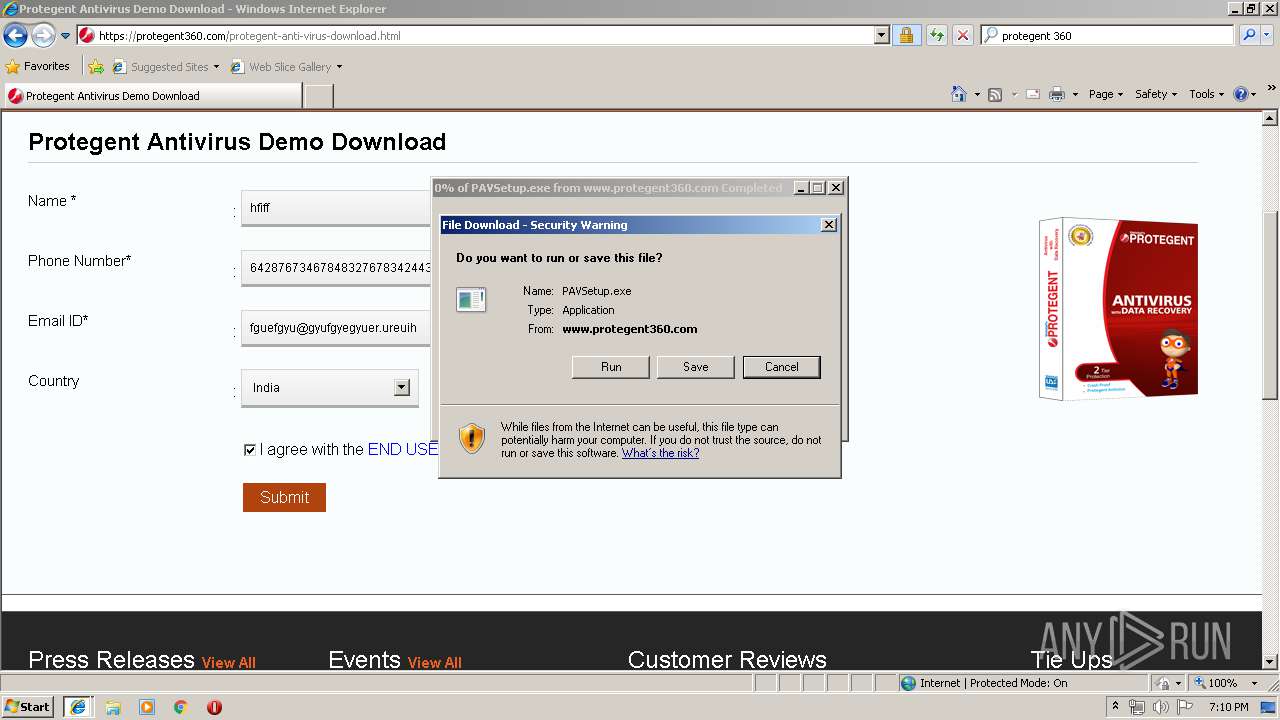Click the Internet Protected Mode status text
The image size is (1280, 720).
coord(993,683)
